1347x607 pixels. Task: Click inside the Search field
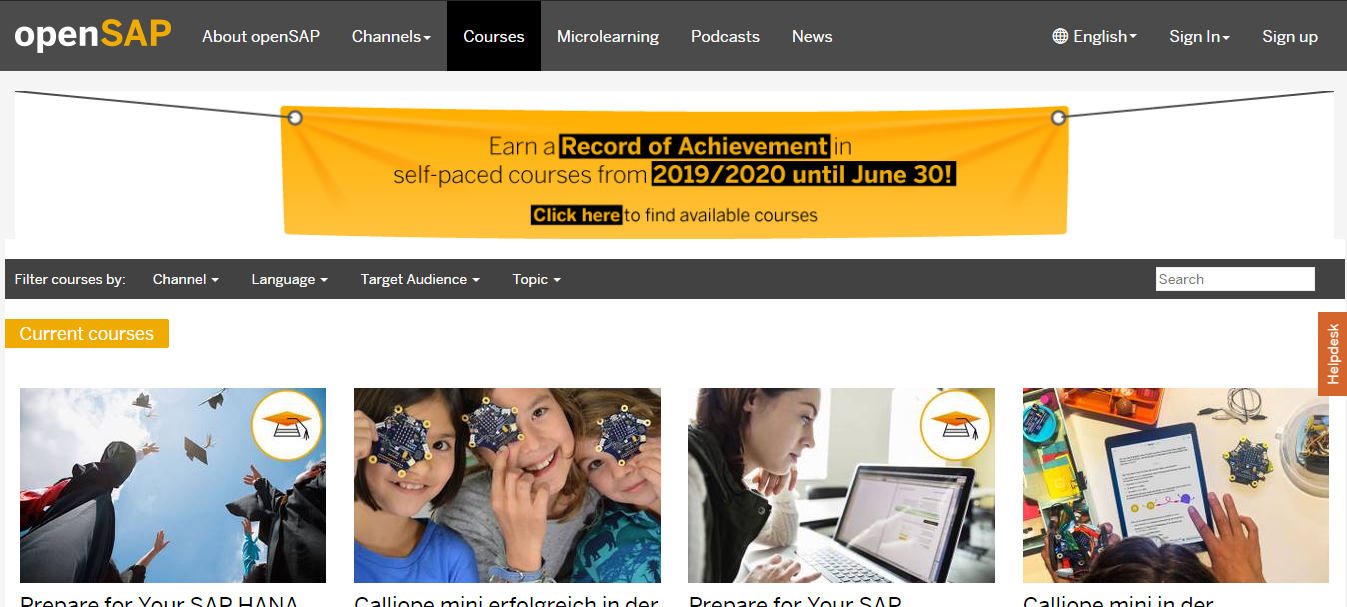[1235, 278]
